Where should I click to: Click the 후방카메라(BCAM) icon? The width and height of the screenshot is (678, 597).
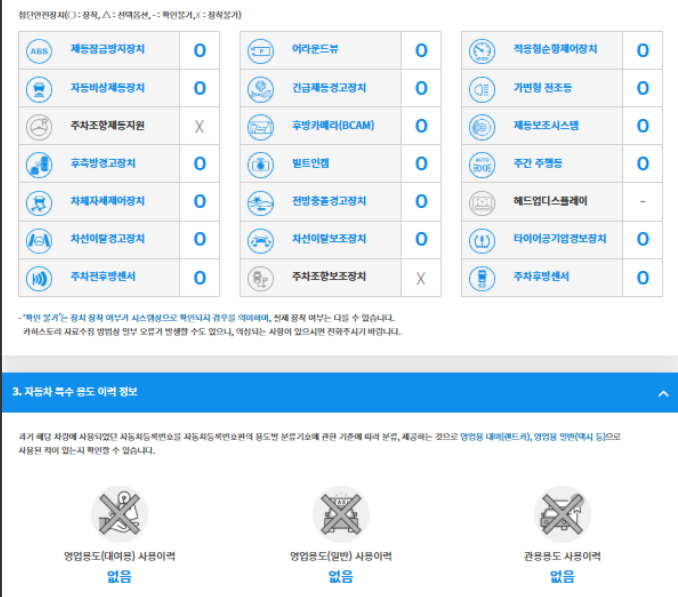coord(260,127)
